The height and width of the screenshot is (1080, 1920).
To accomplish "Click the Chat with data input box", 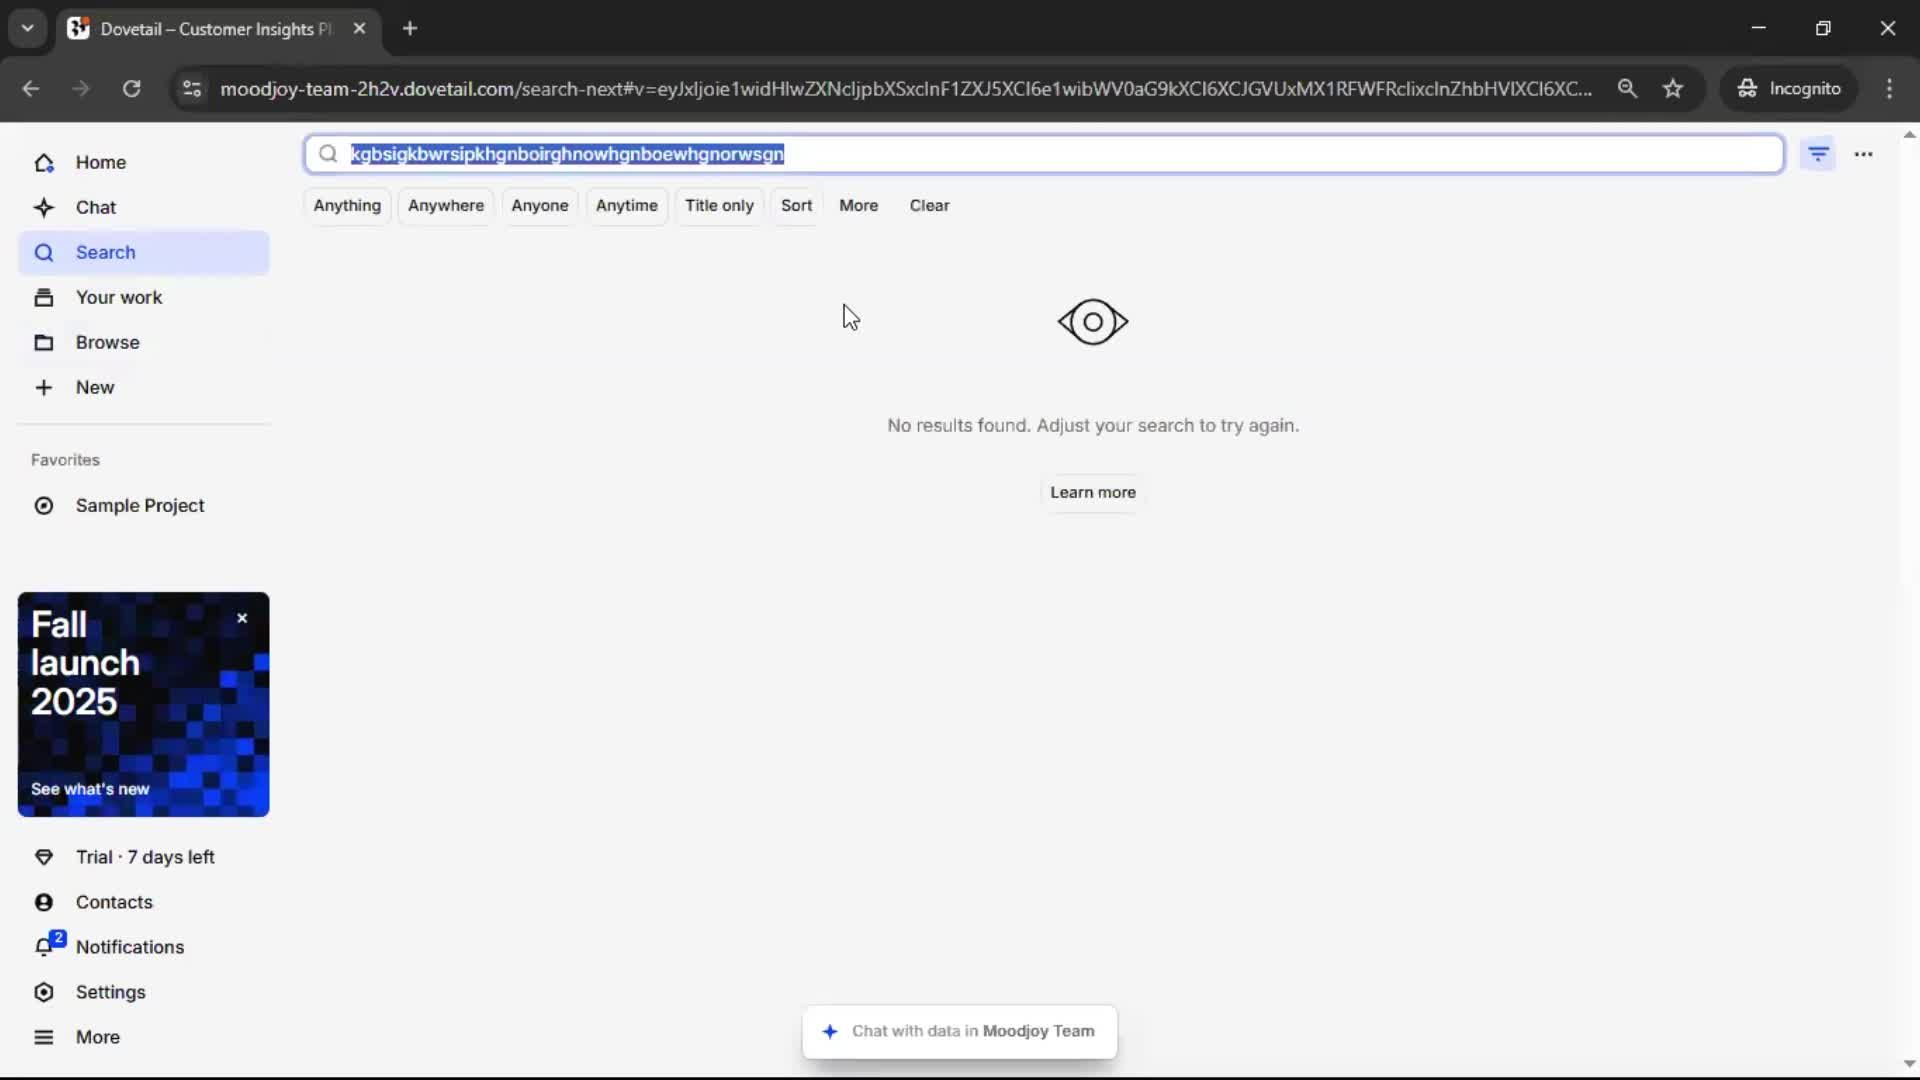I will click(960, 1031).
